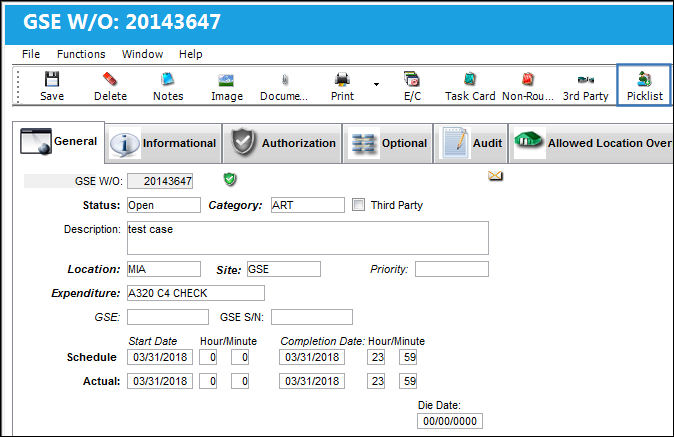Click the green shield authorization icon
Screen dimensions: 674x437
[230, 179]
